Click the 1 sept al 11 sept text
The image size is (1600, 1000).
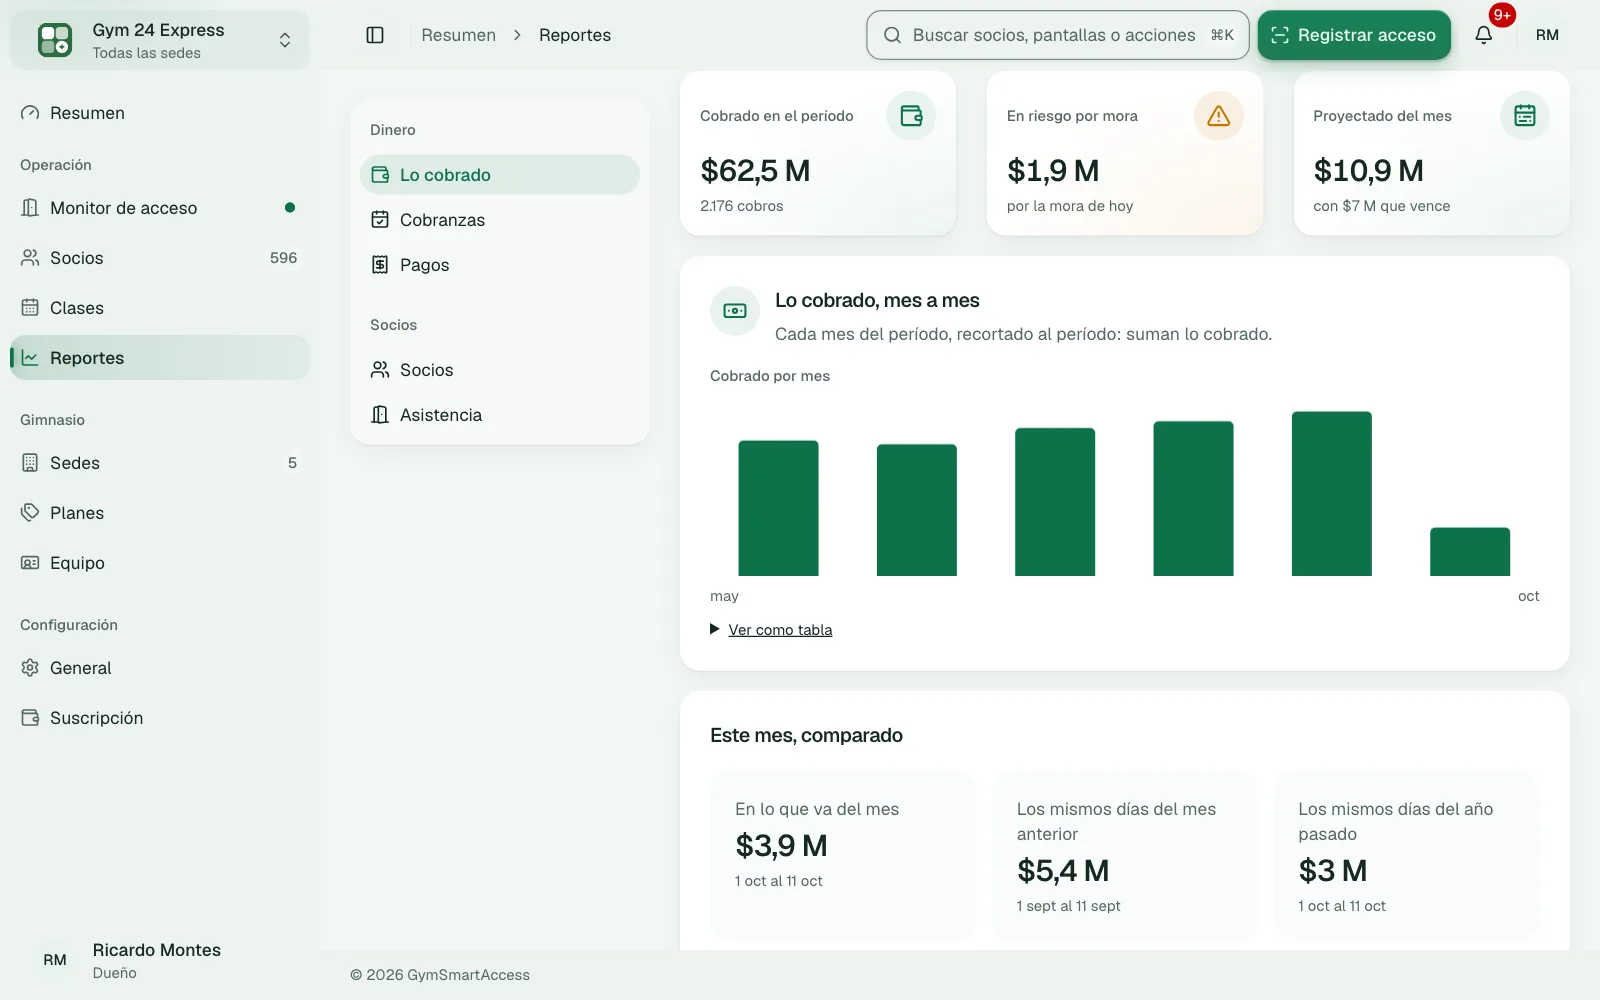tap(1068, 906)
